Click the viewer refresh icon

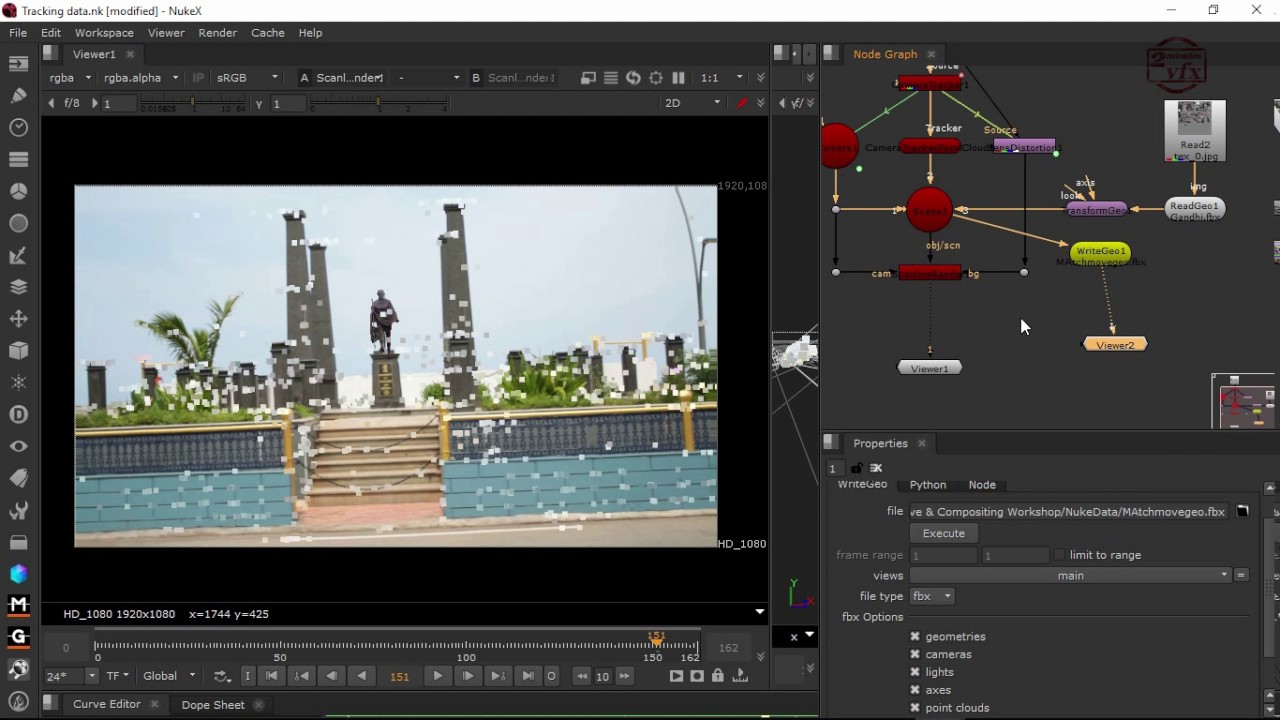(x=633, y=78)
